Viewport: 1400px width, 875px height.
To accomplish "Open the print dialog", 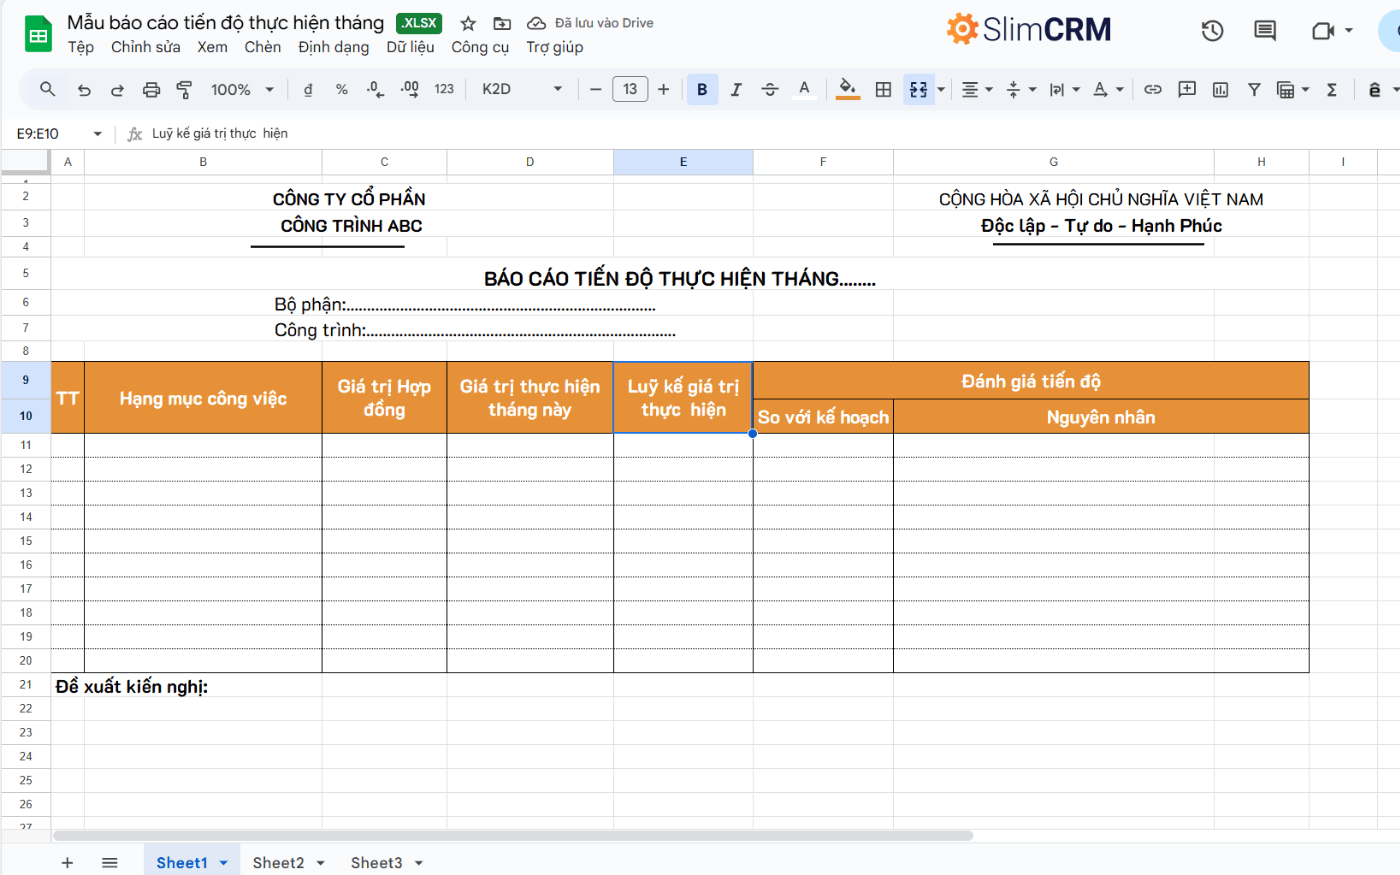I will [x=151, y=89].
